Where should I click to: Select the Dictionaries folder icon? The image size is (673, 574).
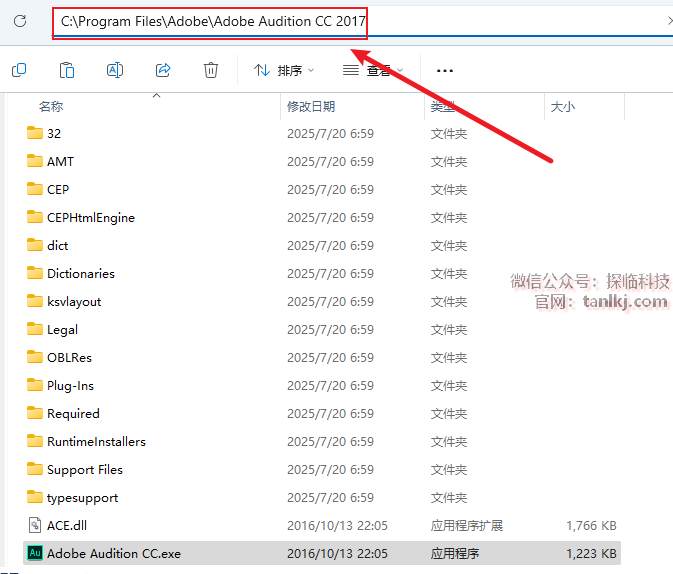(35, 273)
